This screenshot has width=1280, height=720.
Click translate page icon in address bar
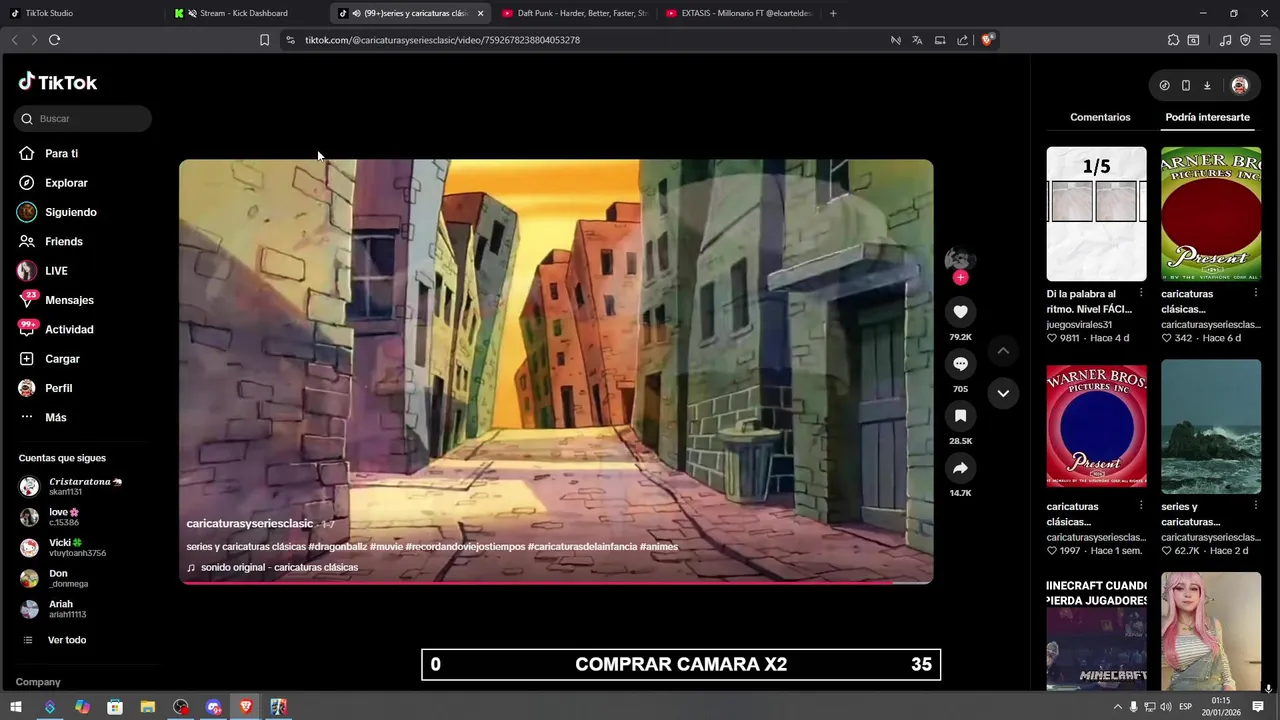click(917, 40)
